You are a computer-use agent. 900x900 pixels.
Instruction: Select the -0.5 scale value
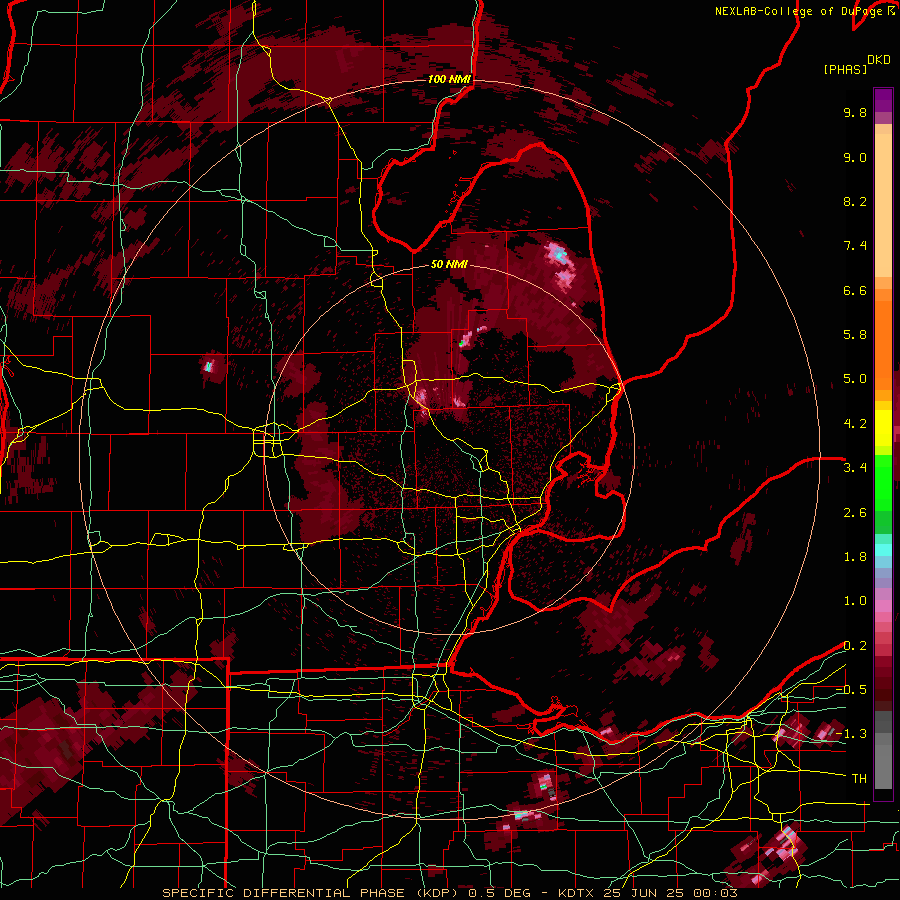(x=851, y=690)
